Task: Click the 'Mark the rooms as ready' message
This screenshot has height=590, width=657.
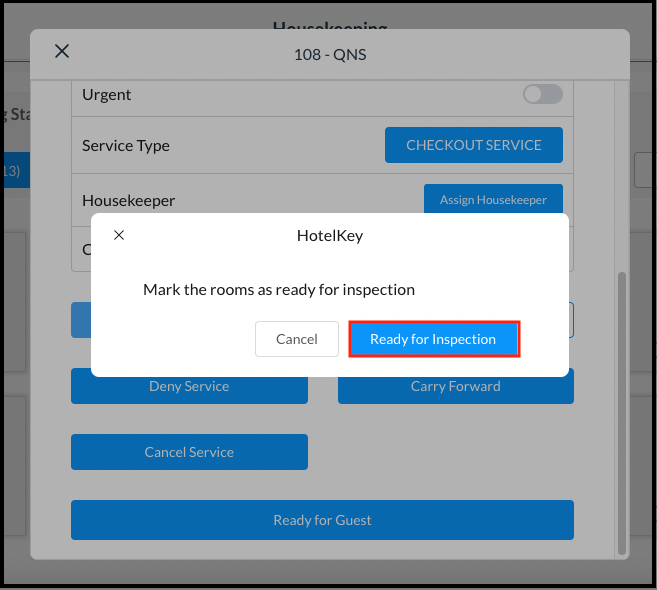Action: tap(278, 290)
